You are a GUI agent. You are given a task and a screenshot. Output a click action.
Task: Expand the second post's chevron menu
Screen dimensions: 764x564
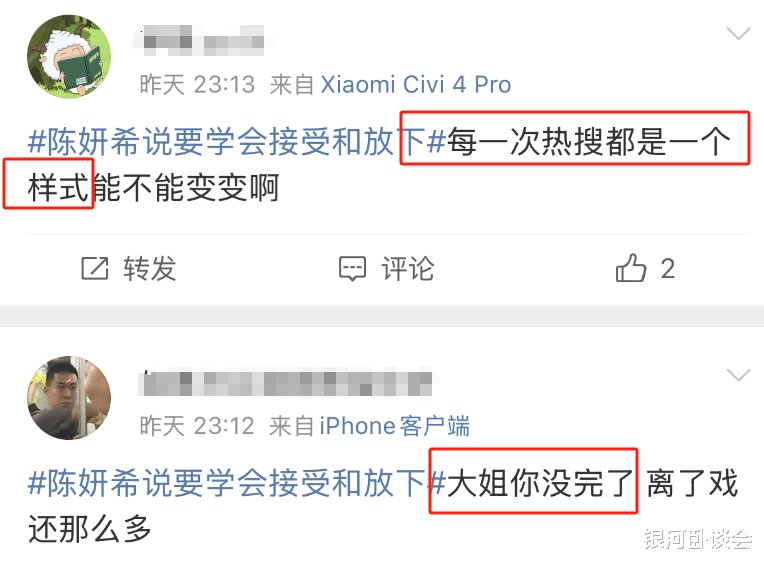point(738,375)
